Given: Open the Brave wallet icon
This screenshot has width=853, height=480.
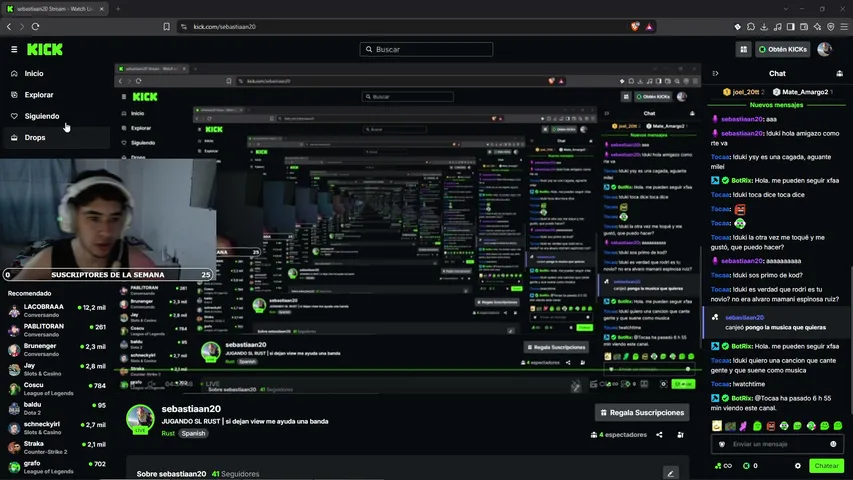Looking at the screenshot, I should (x=804, y=27).
